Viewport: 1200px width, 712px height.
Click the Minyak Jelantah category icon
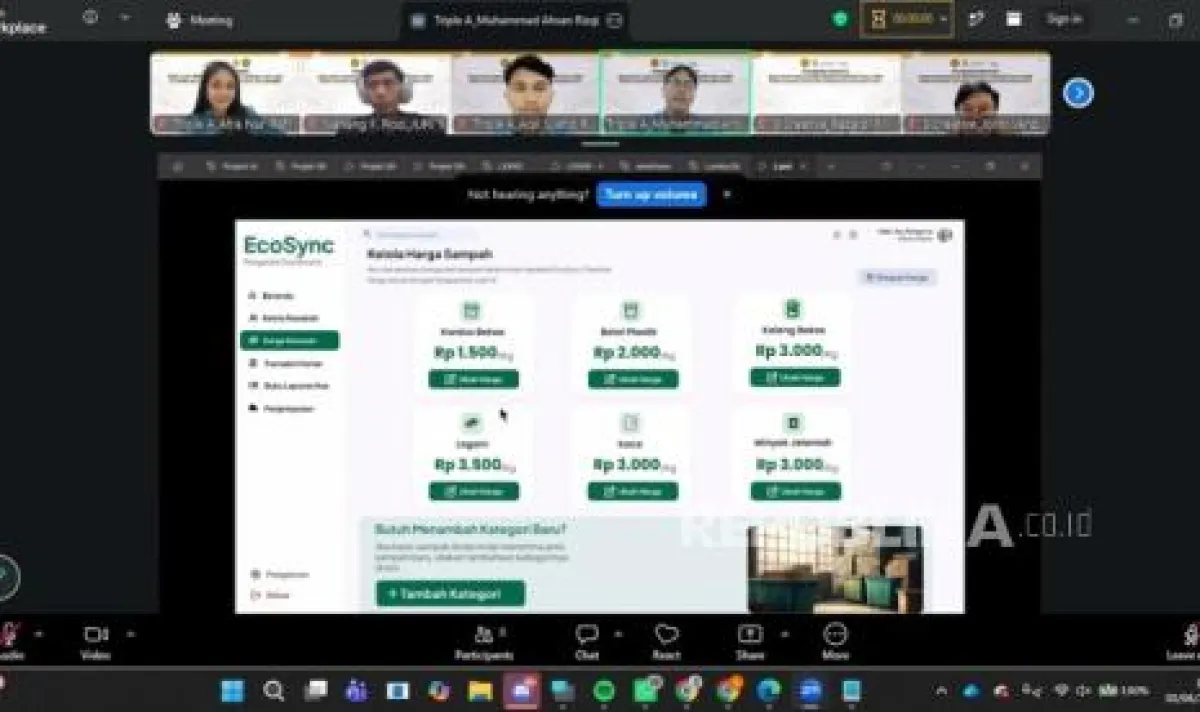pos(793,423)
